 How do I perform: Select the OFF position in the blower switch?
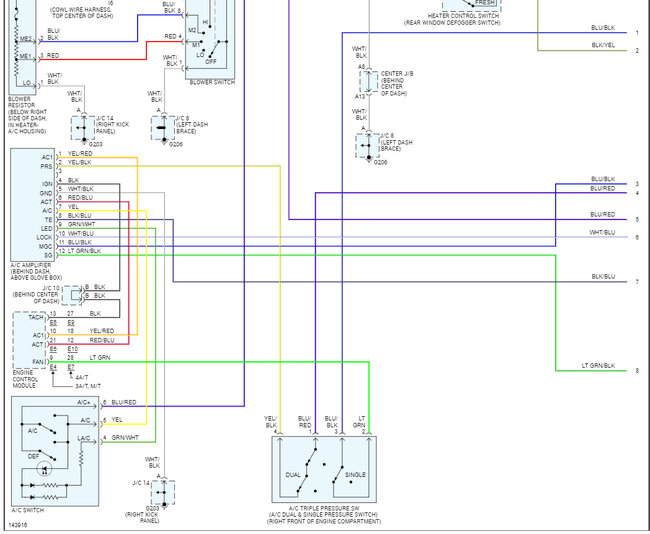click(x=211, y=62)
